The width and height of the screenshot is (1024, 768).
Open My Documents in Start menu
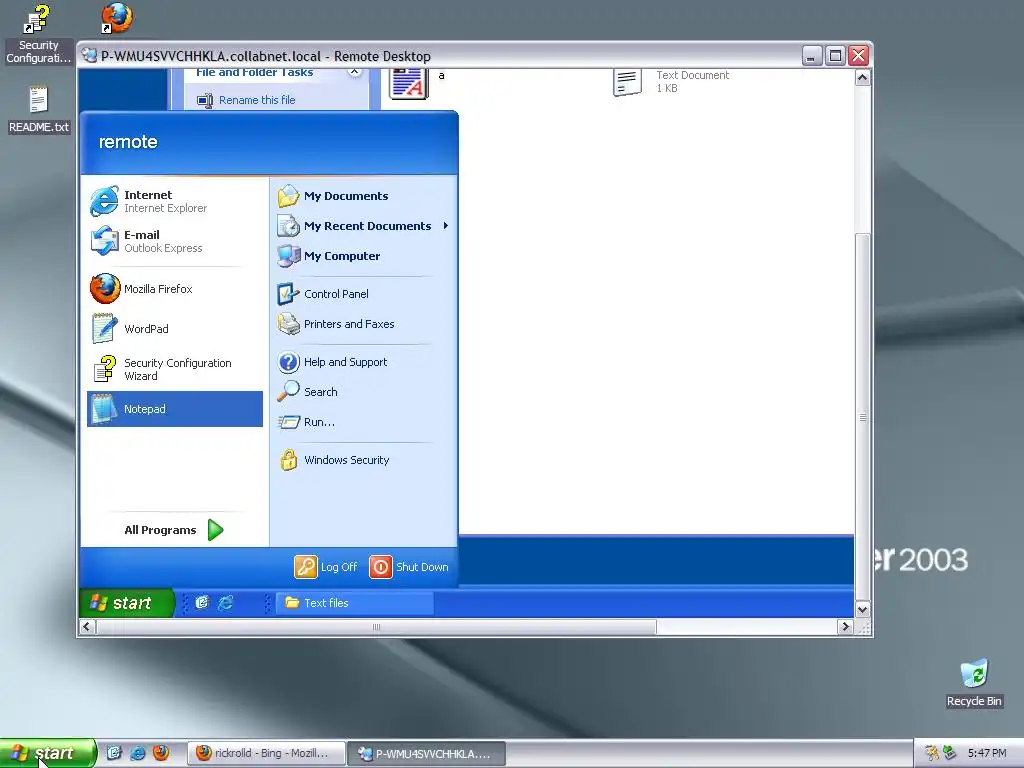[x=363, y=196]
